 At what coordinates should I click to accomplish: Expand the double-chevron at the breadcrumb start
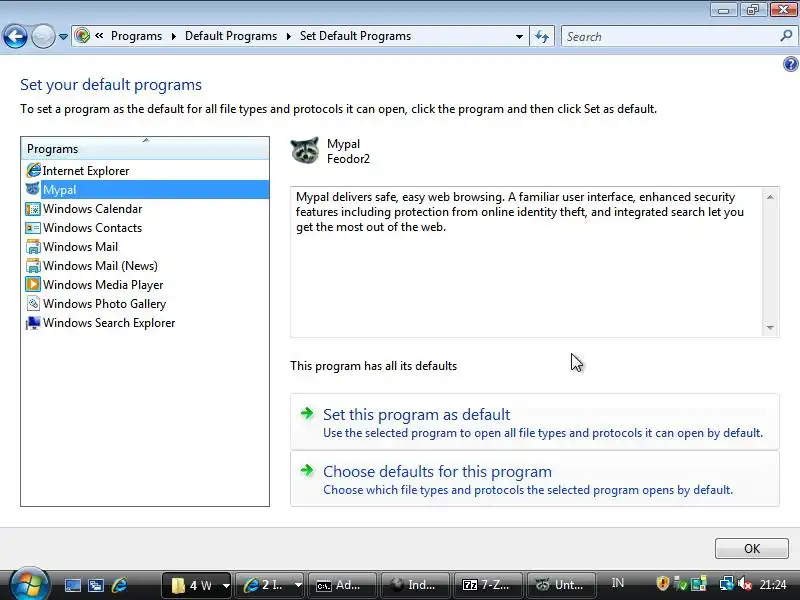(x=99, y=36)
